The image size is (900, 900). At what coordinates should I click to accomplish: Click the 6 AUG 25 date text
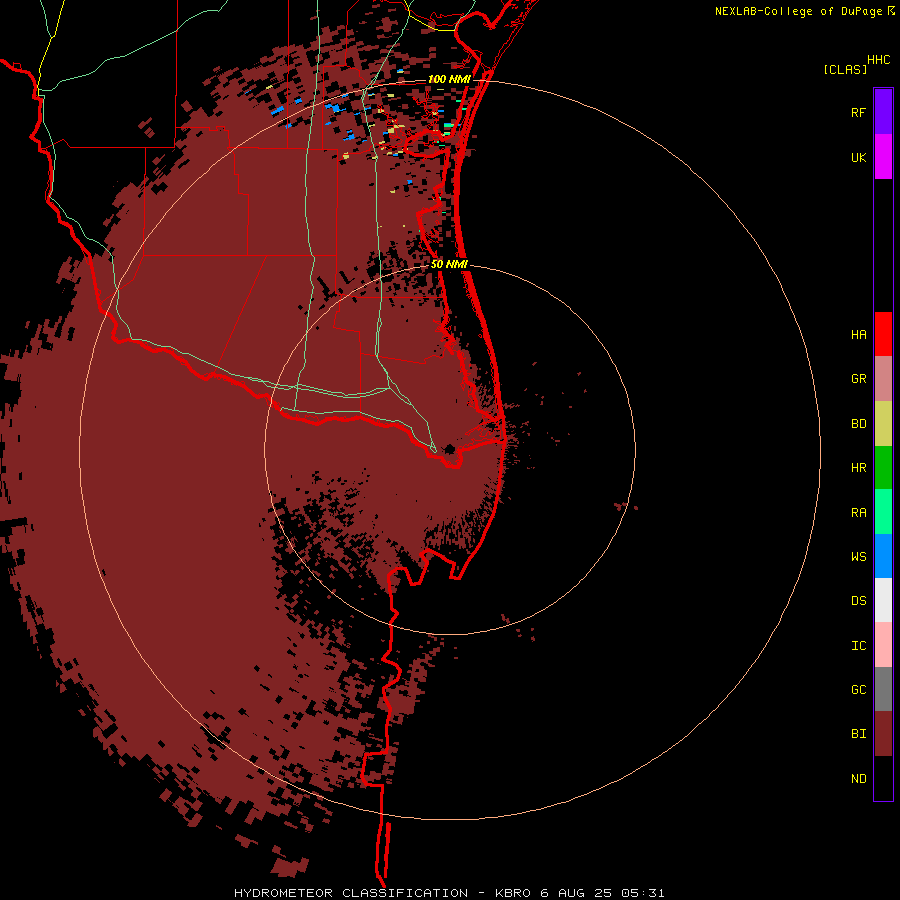coord(577,893)
